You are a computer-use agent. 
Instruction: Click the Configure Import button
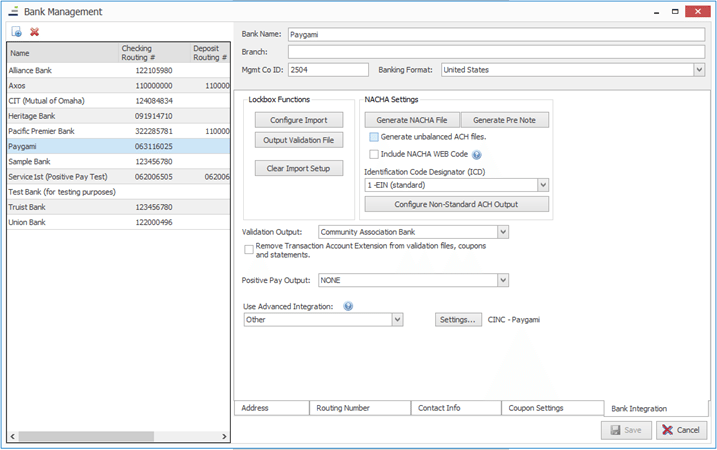299,120
